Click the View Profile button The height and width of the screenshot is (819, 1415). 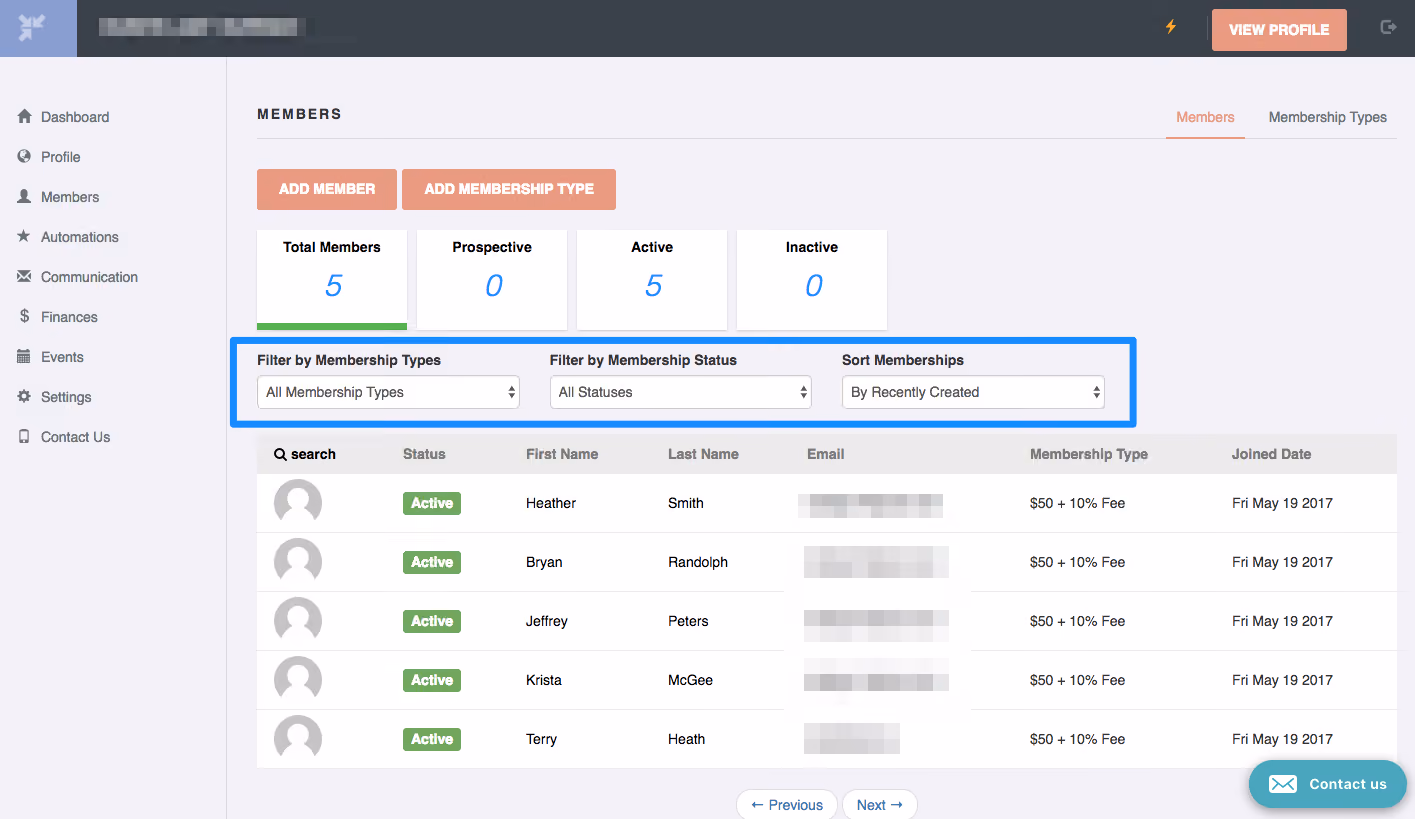coord(1279,30)
